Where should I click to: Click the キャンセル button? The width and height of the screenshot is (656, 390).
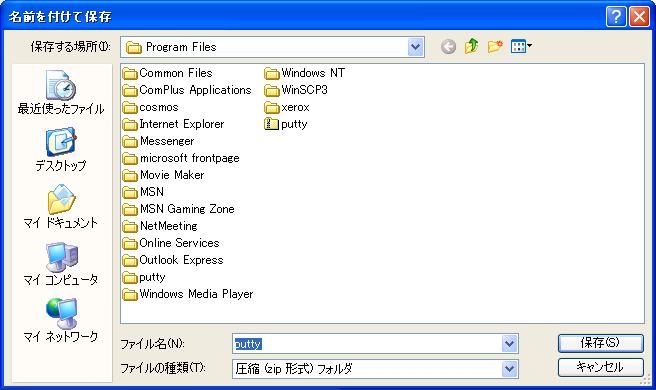pyautogui.click(x=600, y=367)
